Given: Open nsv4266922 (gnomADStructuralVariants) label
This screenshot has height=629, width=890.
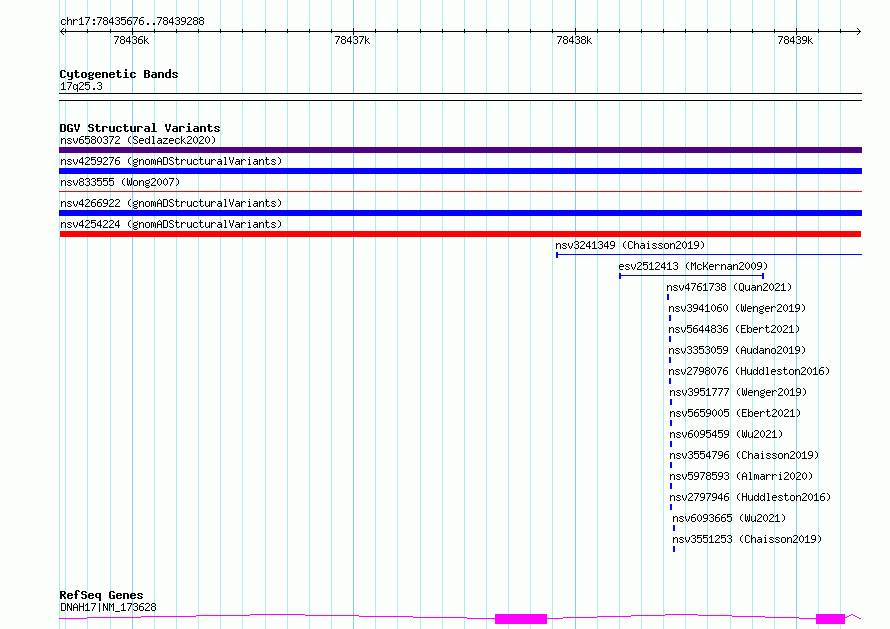Looking at the screenshot, I should tap(171, 203).
